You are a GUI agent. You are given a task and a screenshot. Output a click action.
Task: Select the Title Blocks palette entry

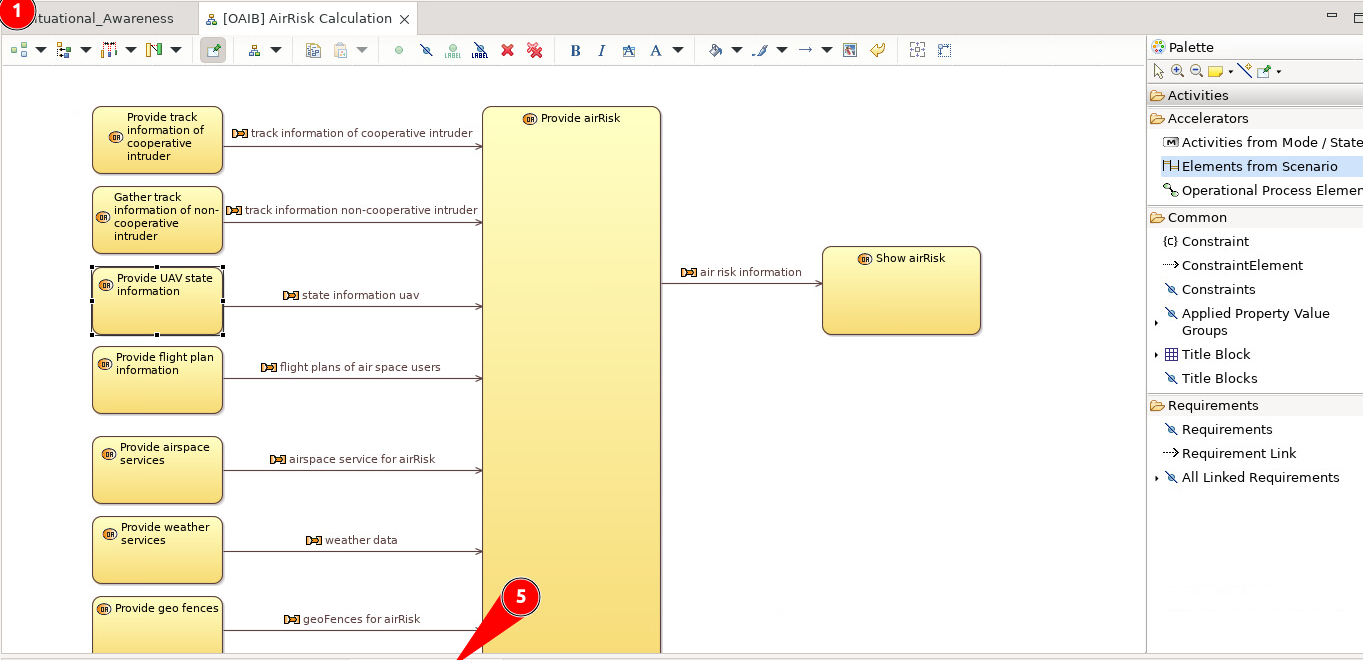(x=1211, y=378)
